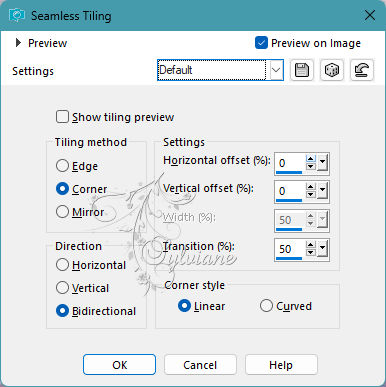Click the Vertical offset value field

290,191
